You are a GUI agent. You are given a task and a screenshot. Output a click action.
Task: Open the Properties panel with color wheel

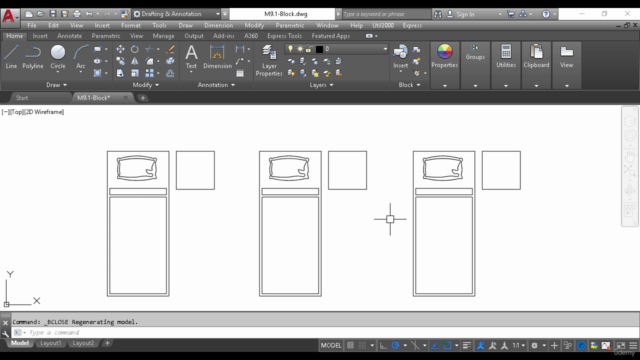[444, 56]
